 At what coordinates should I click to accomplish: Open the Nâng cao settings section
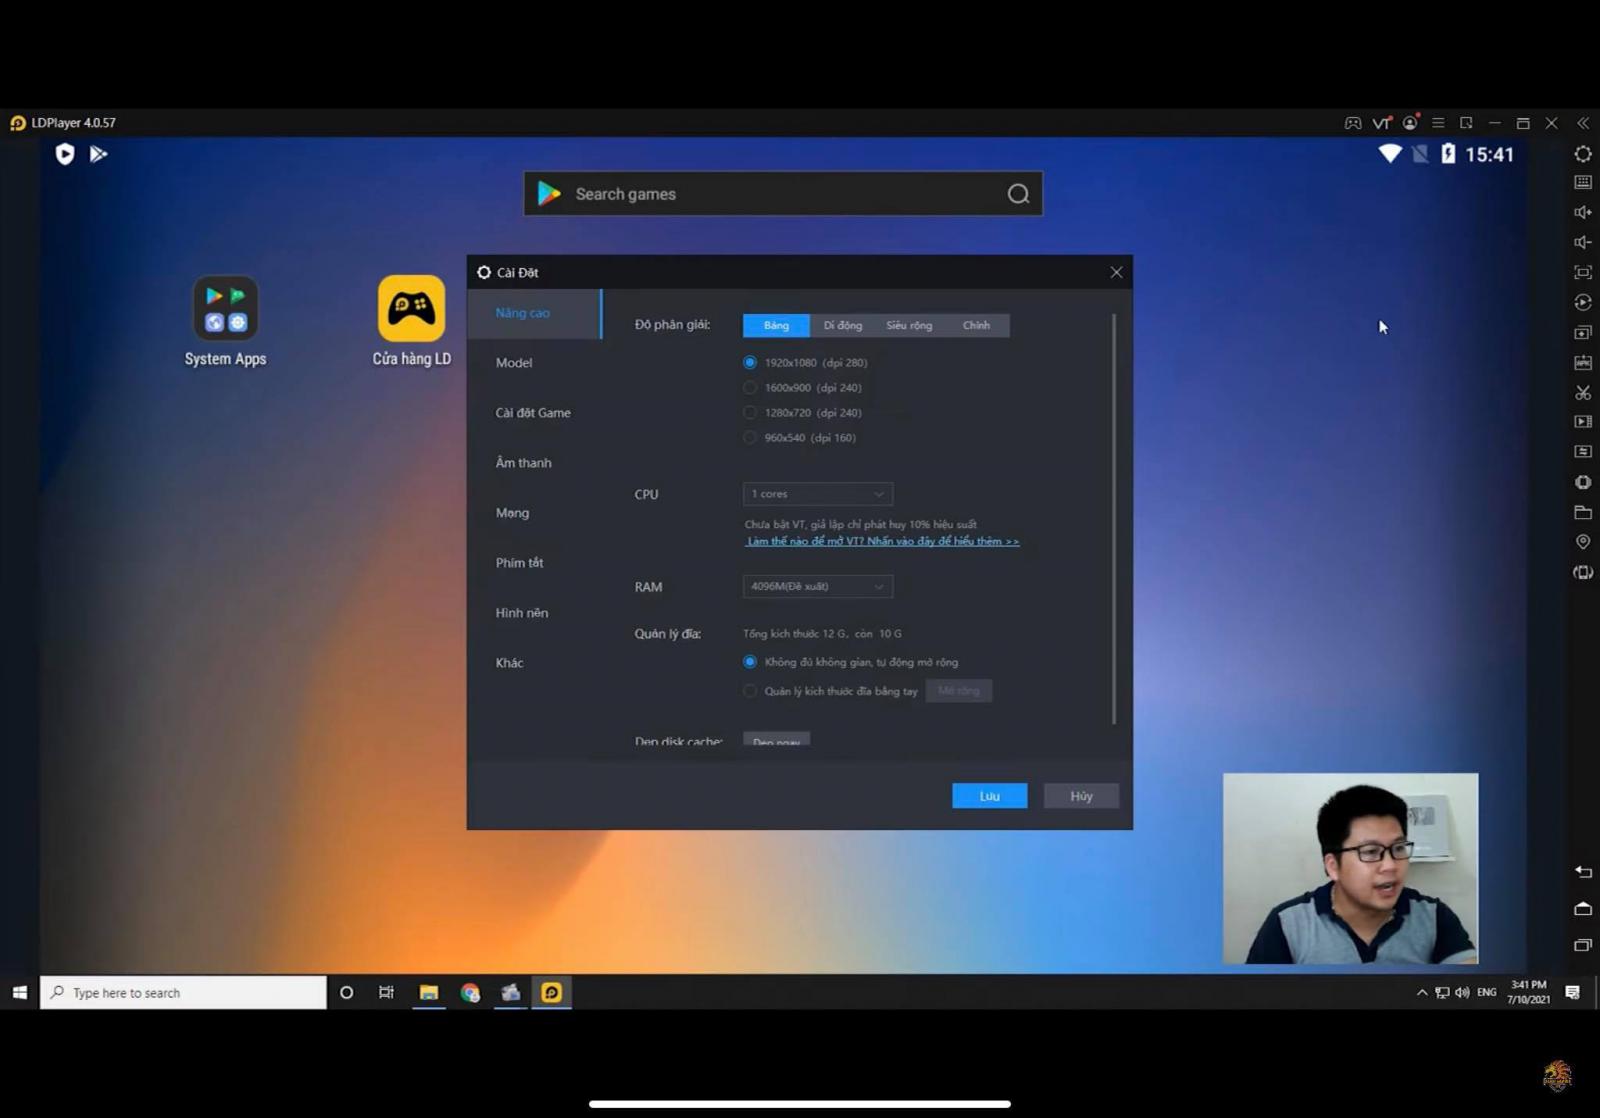(534, 313)
